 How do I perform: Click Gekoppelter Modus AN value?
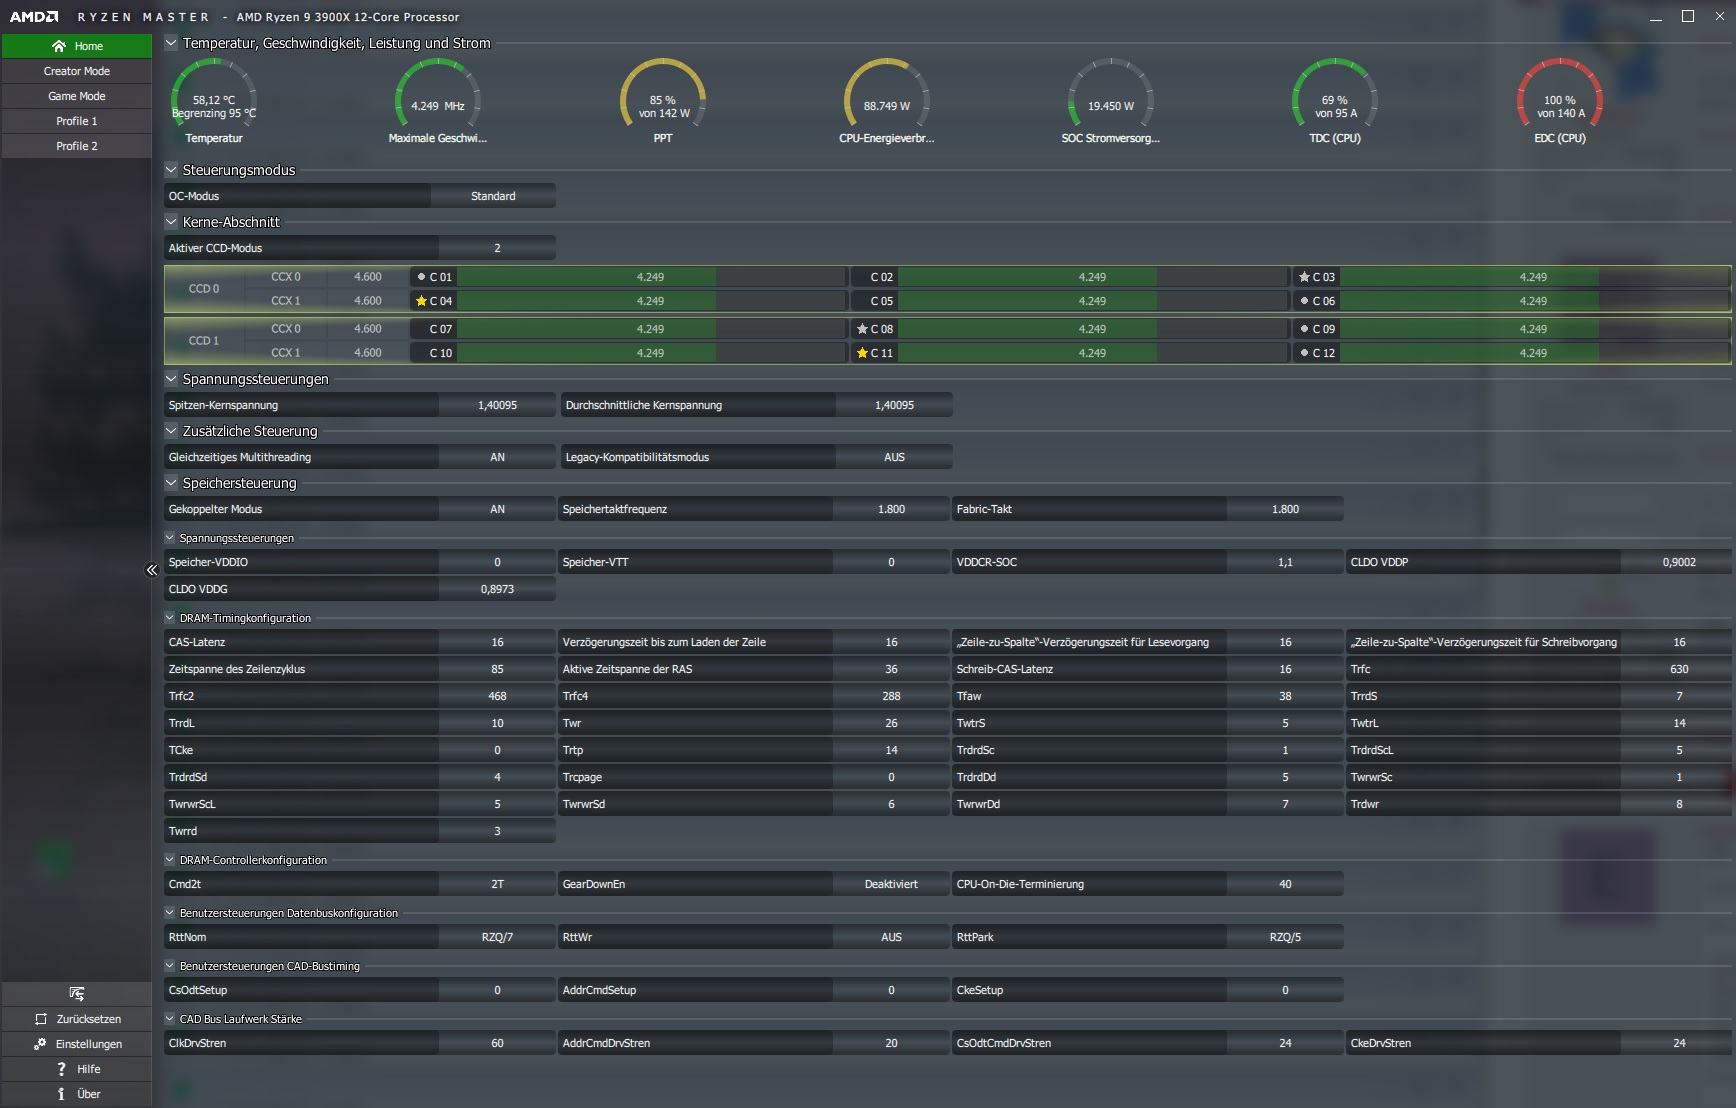click(x=497, y=509)
